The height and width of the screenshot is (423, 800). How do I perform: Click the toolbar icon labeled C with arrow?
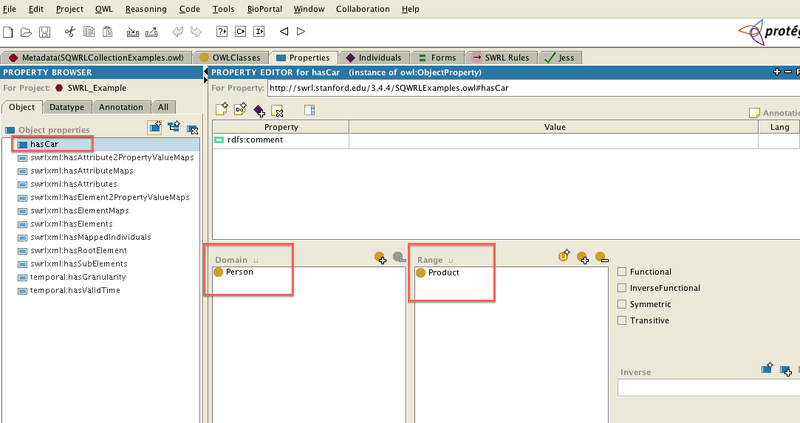click(240, 32)
